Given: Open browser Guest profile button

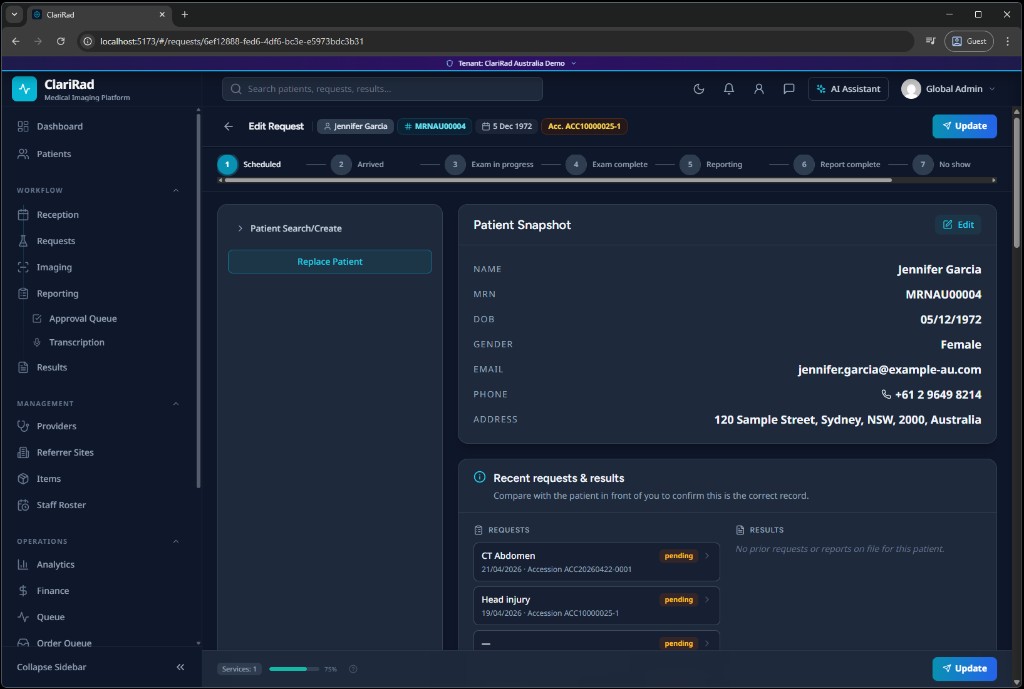Looking at the screenshot, I should tap(968, 41).
